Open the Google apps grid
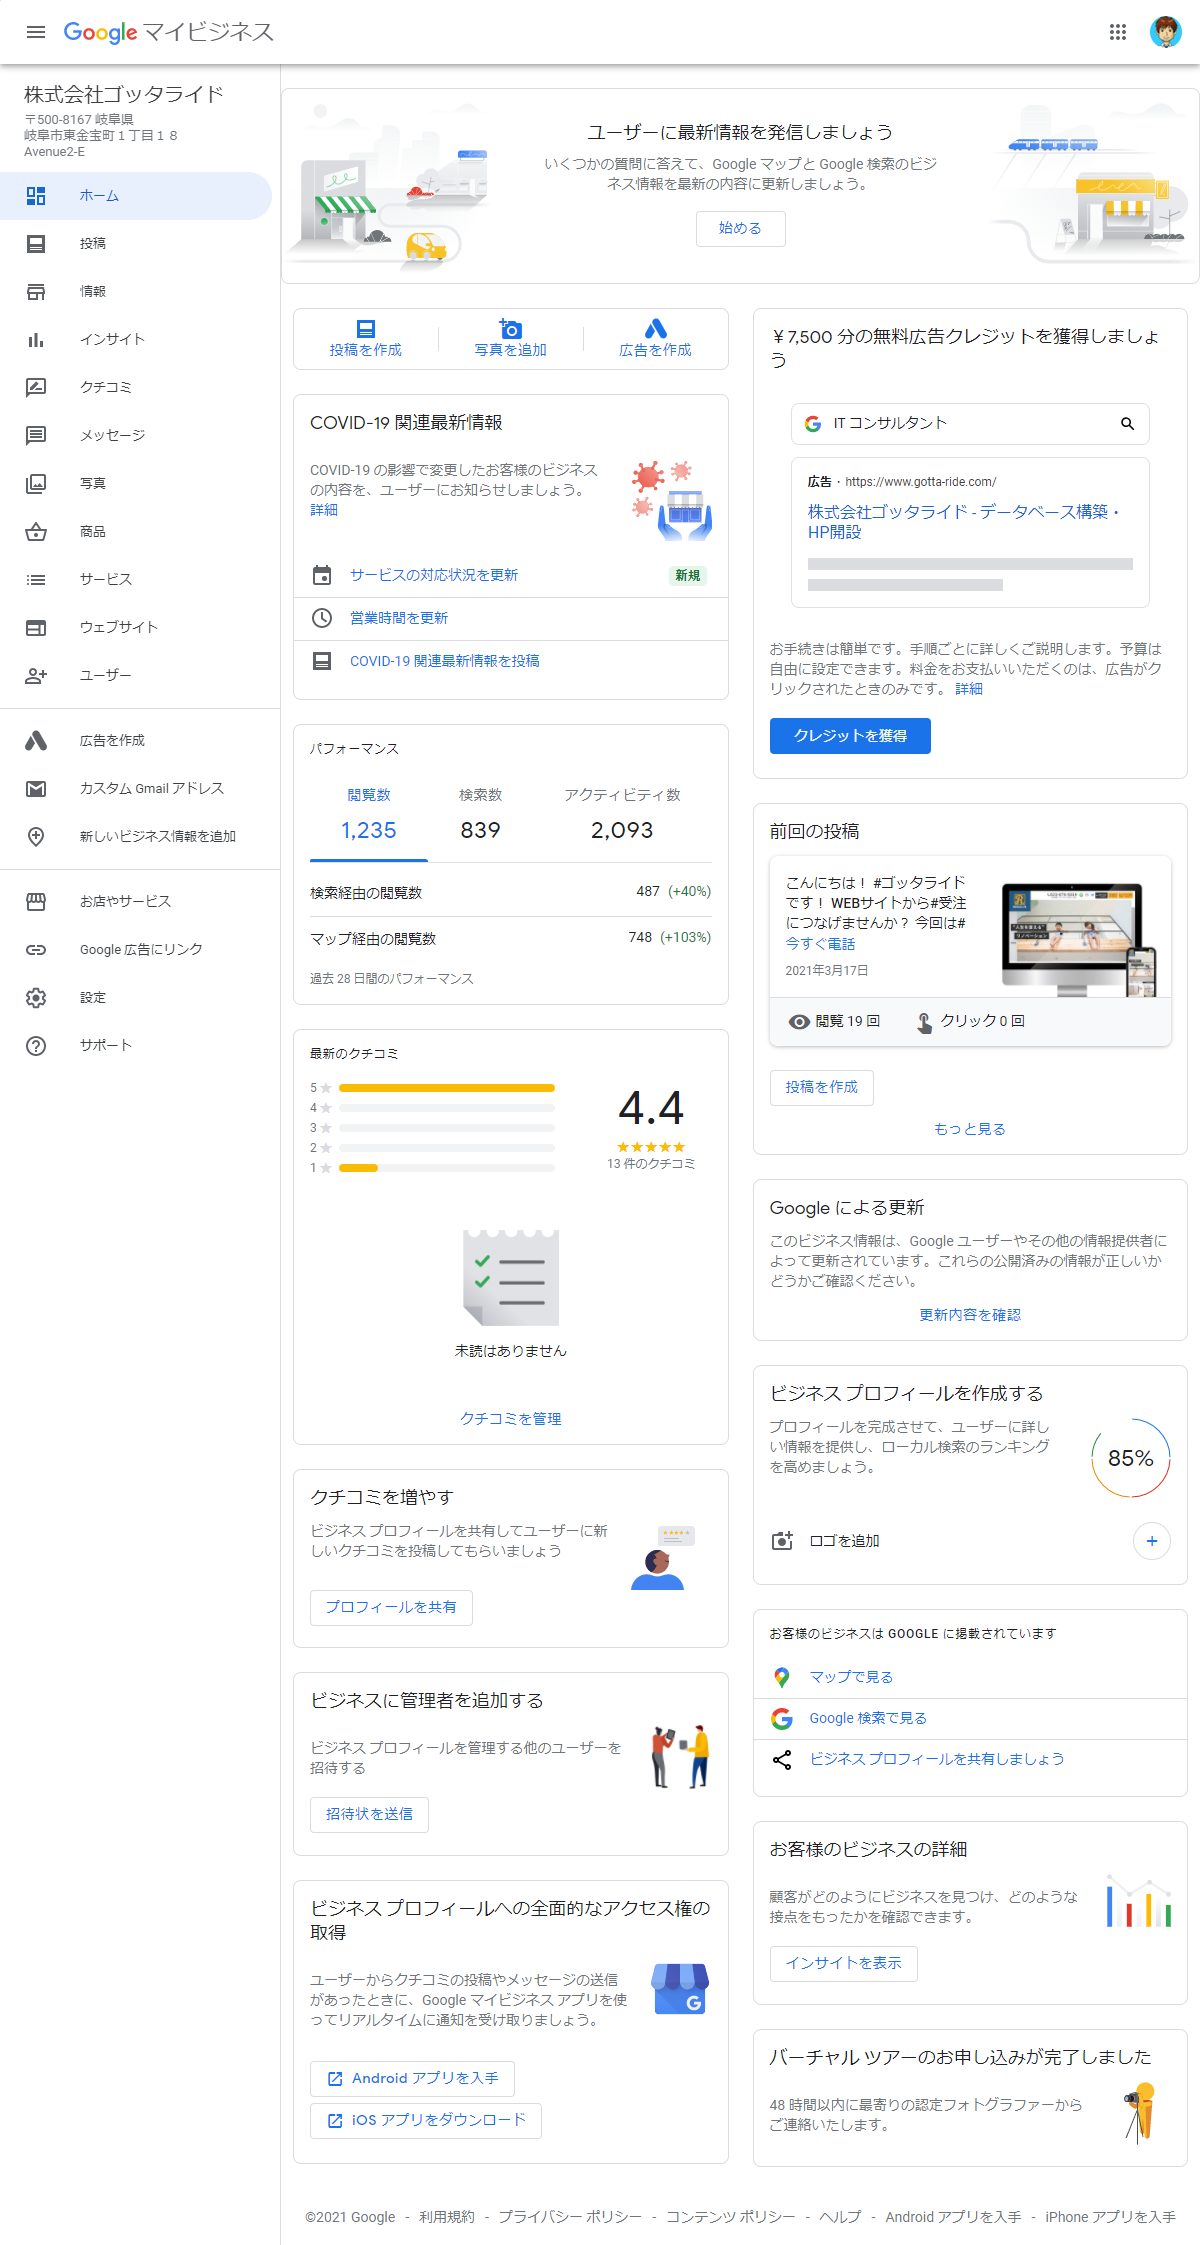The width and height of the screenshot is (1200, 2245). coord(1118,32)
